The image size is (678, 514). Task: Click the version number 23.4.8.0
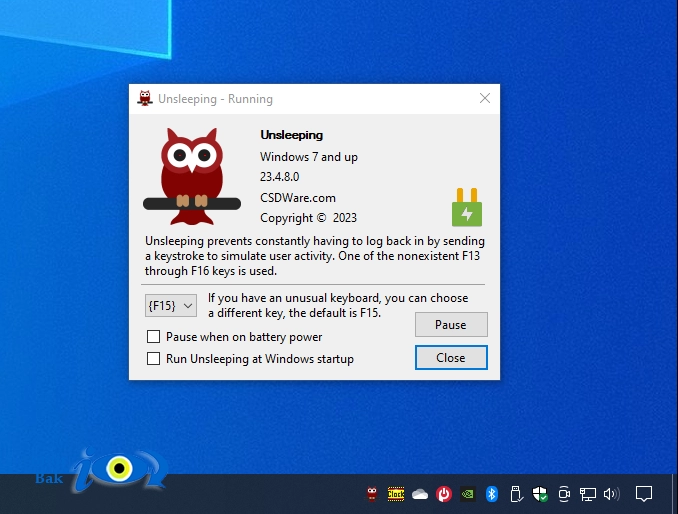279,177
